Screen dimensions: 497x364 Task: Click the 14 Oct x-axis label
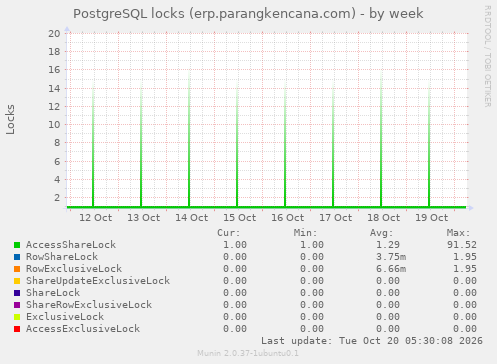click(192, 218)
